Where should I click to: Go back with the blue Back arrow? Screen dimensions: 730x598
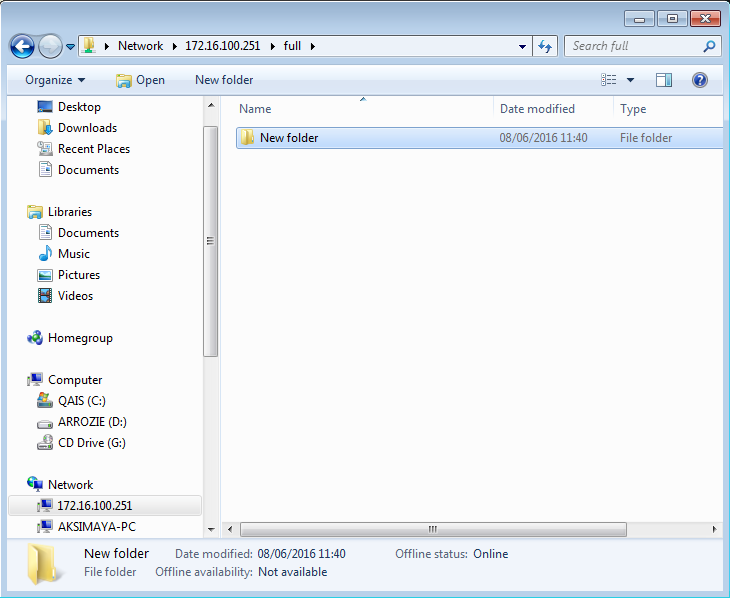(x=22, y=46)
